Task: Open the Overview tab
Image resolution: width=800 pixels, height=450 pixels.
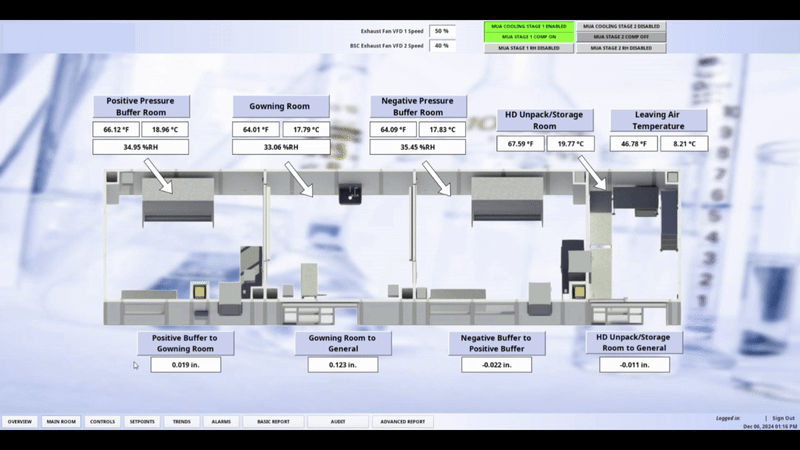Action: [x=20, y=422]
